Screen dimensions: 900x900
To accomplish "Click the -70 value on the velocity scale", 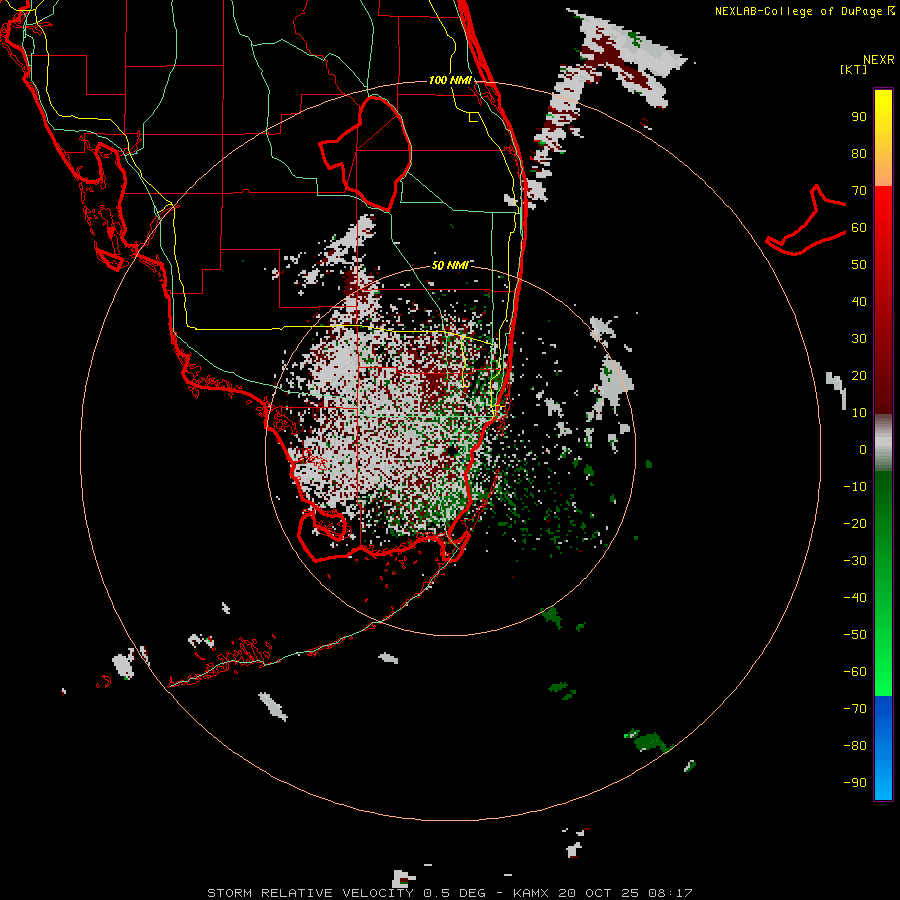I will (x=855, y=709).
